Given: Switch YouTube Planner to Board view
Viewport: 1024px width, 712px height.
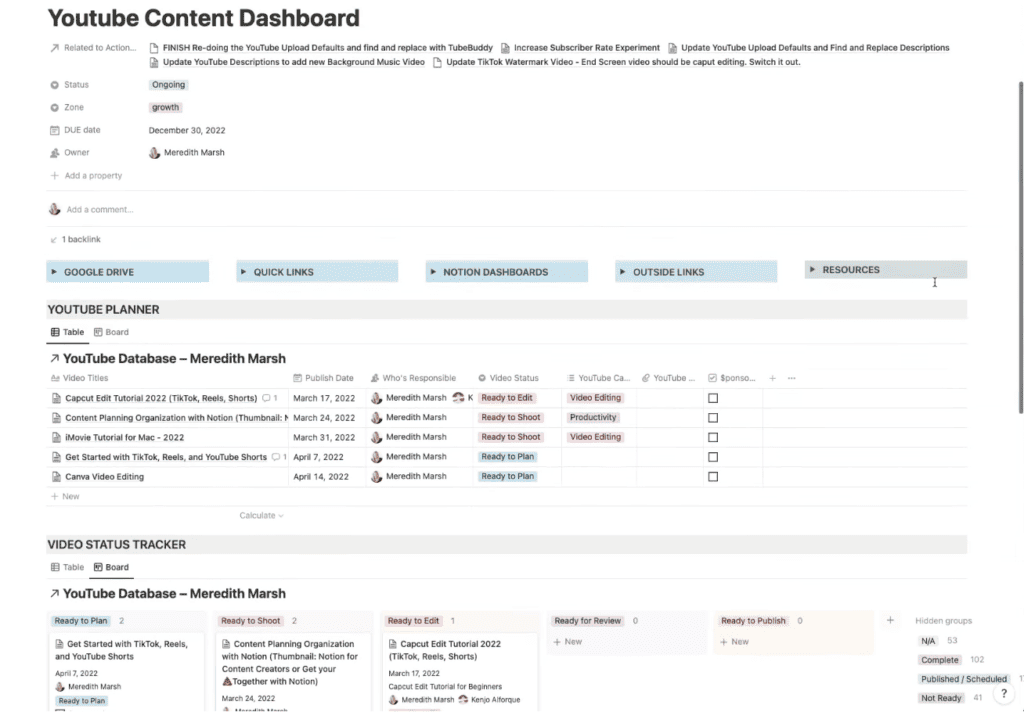Looking at the screenshot, I should (x=111, y=332).
